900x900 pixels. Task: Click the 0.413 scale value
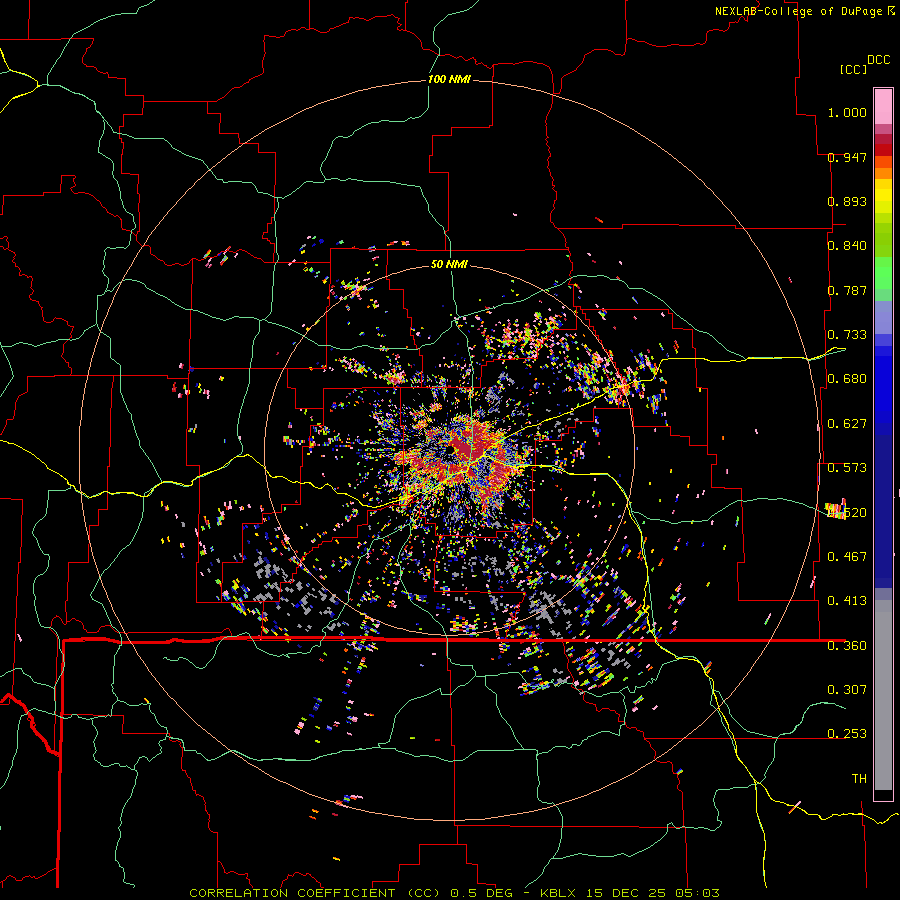[847, 601]
